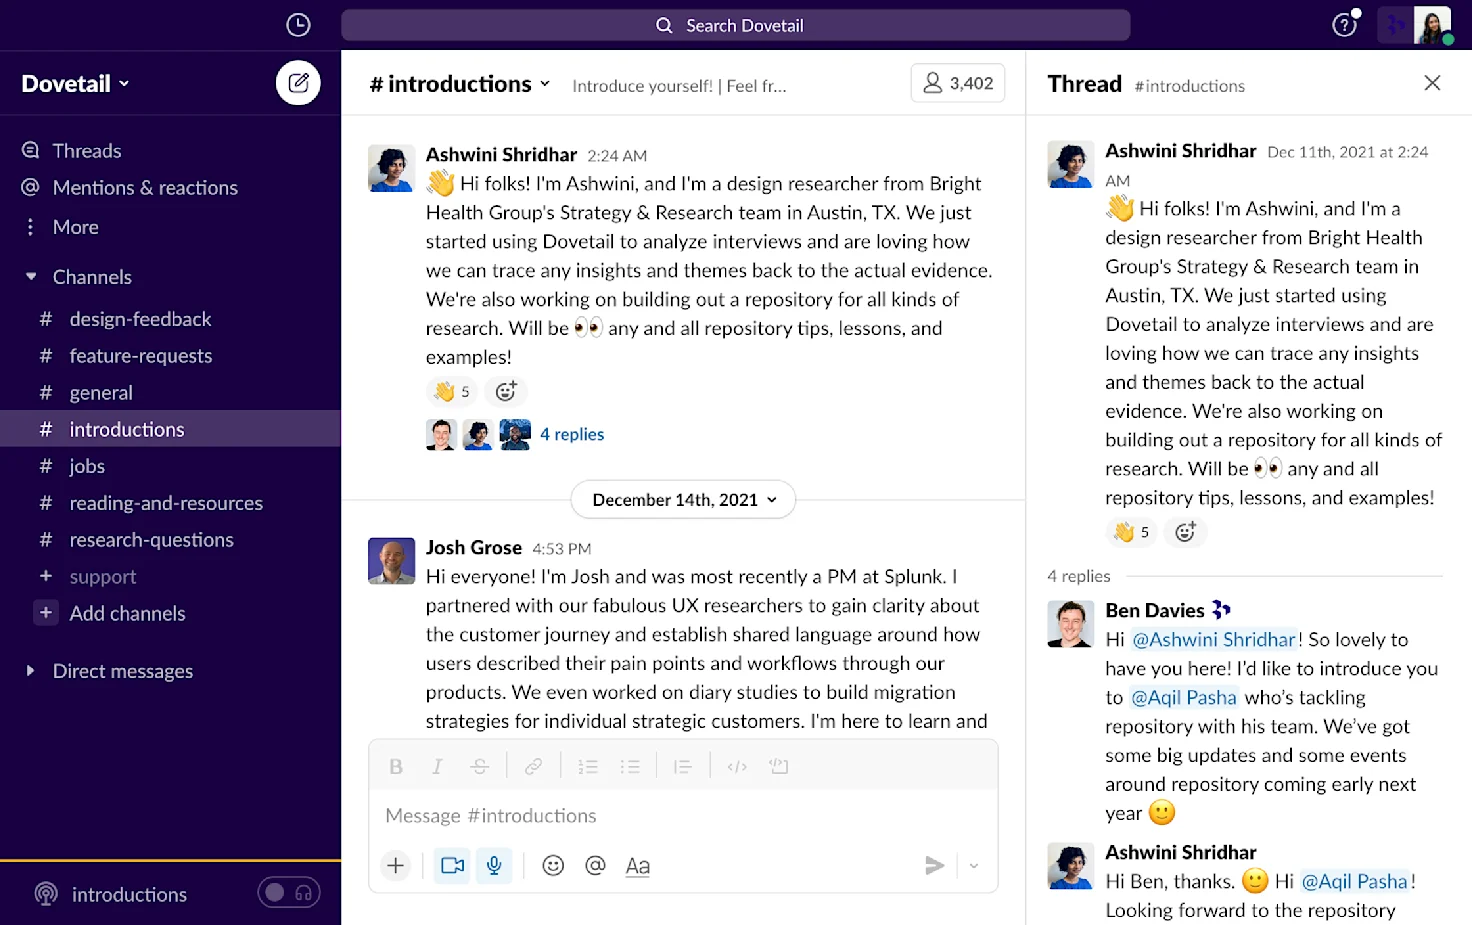This screenshot has height=925, width=1472.
Task: Toggle the headphones huddle switch
Action: pos(289,892)
